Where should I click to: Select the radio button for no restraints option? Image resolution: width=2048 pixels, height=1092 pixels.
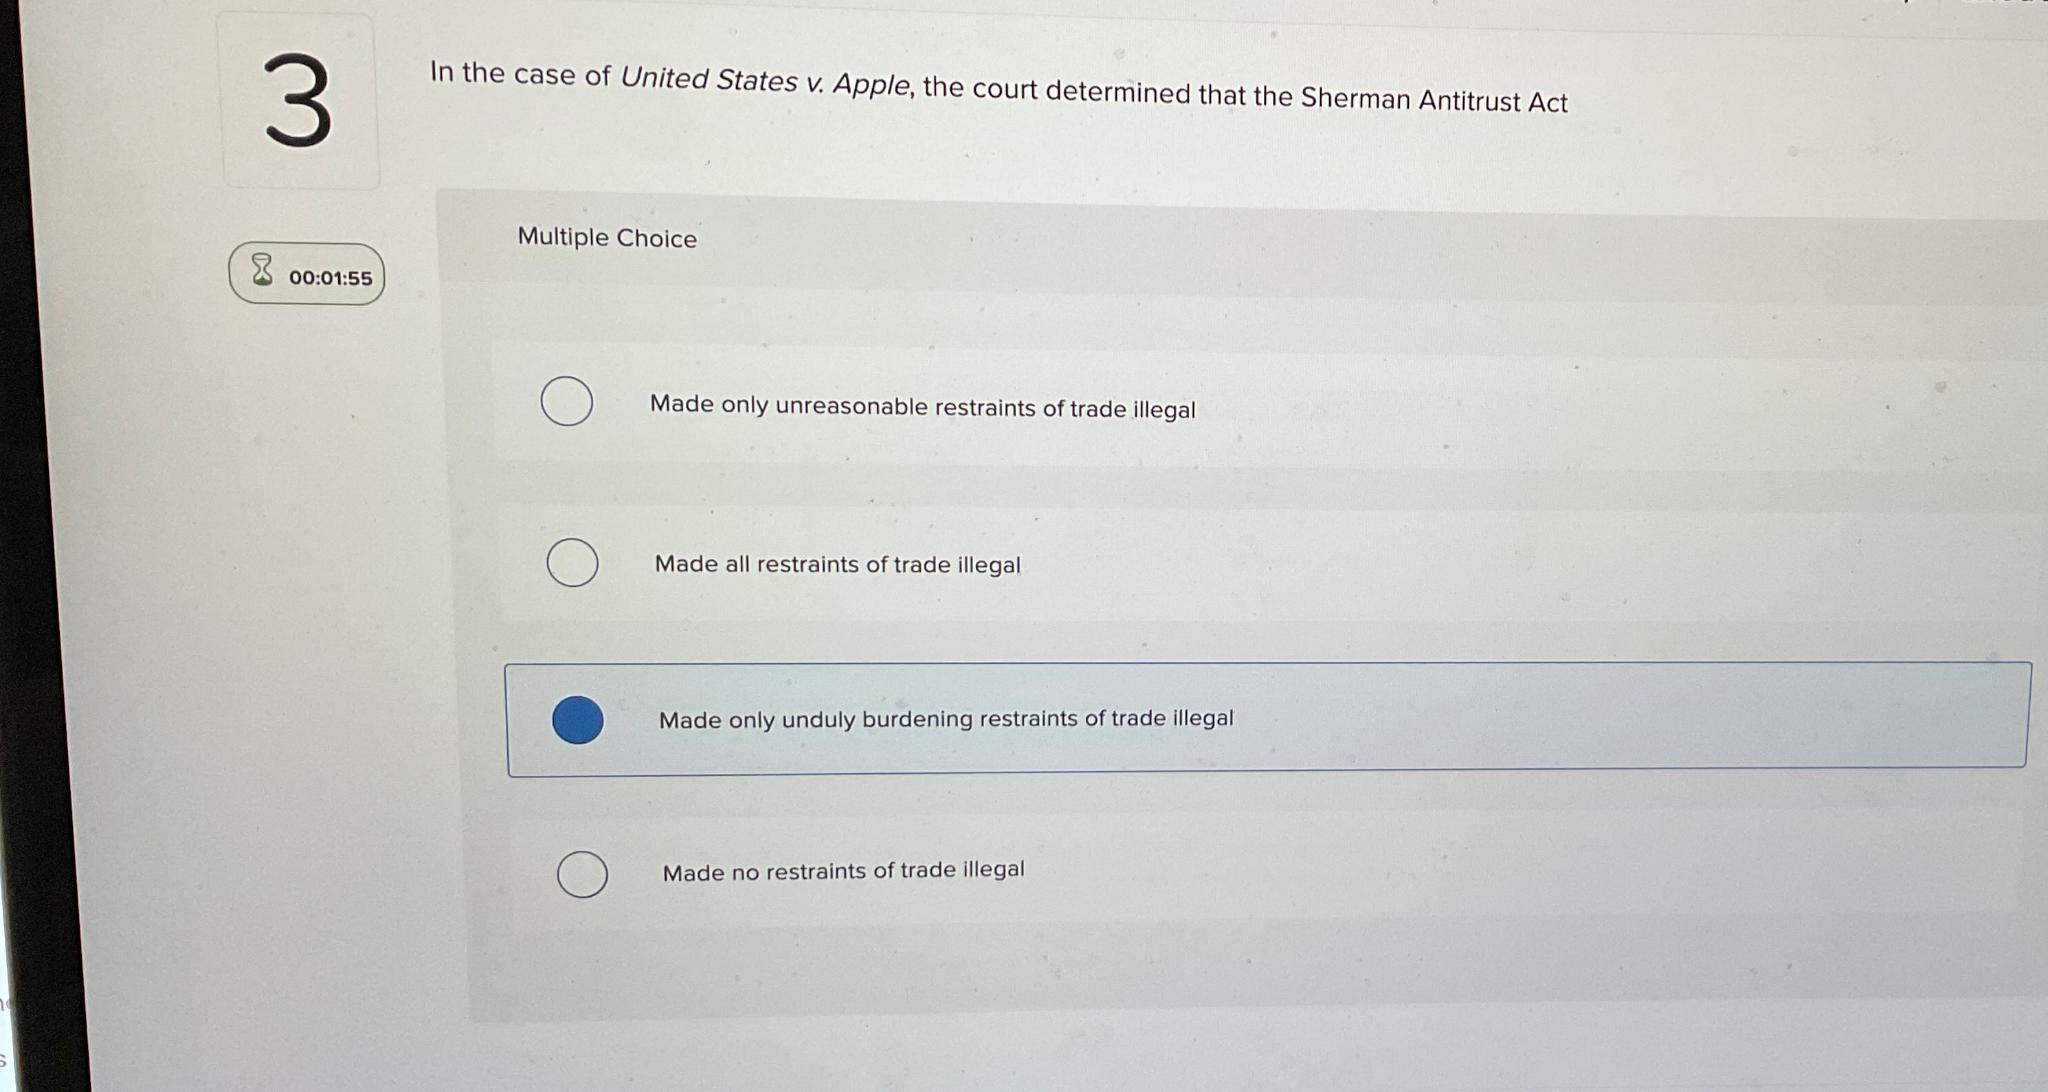[583, 874]
